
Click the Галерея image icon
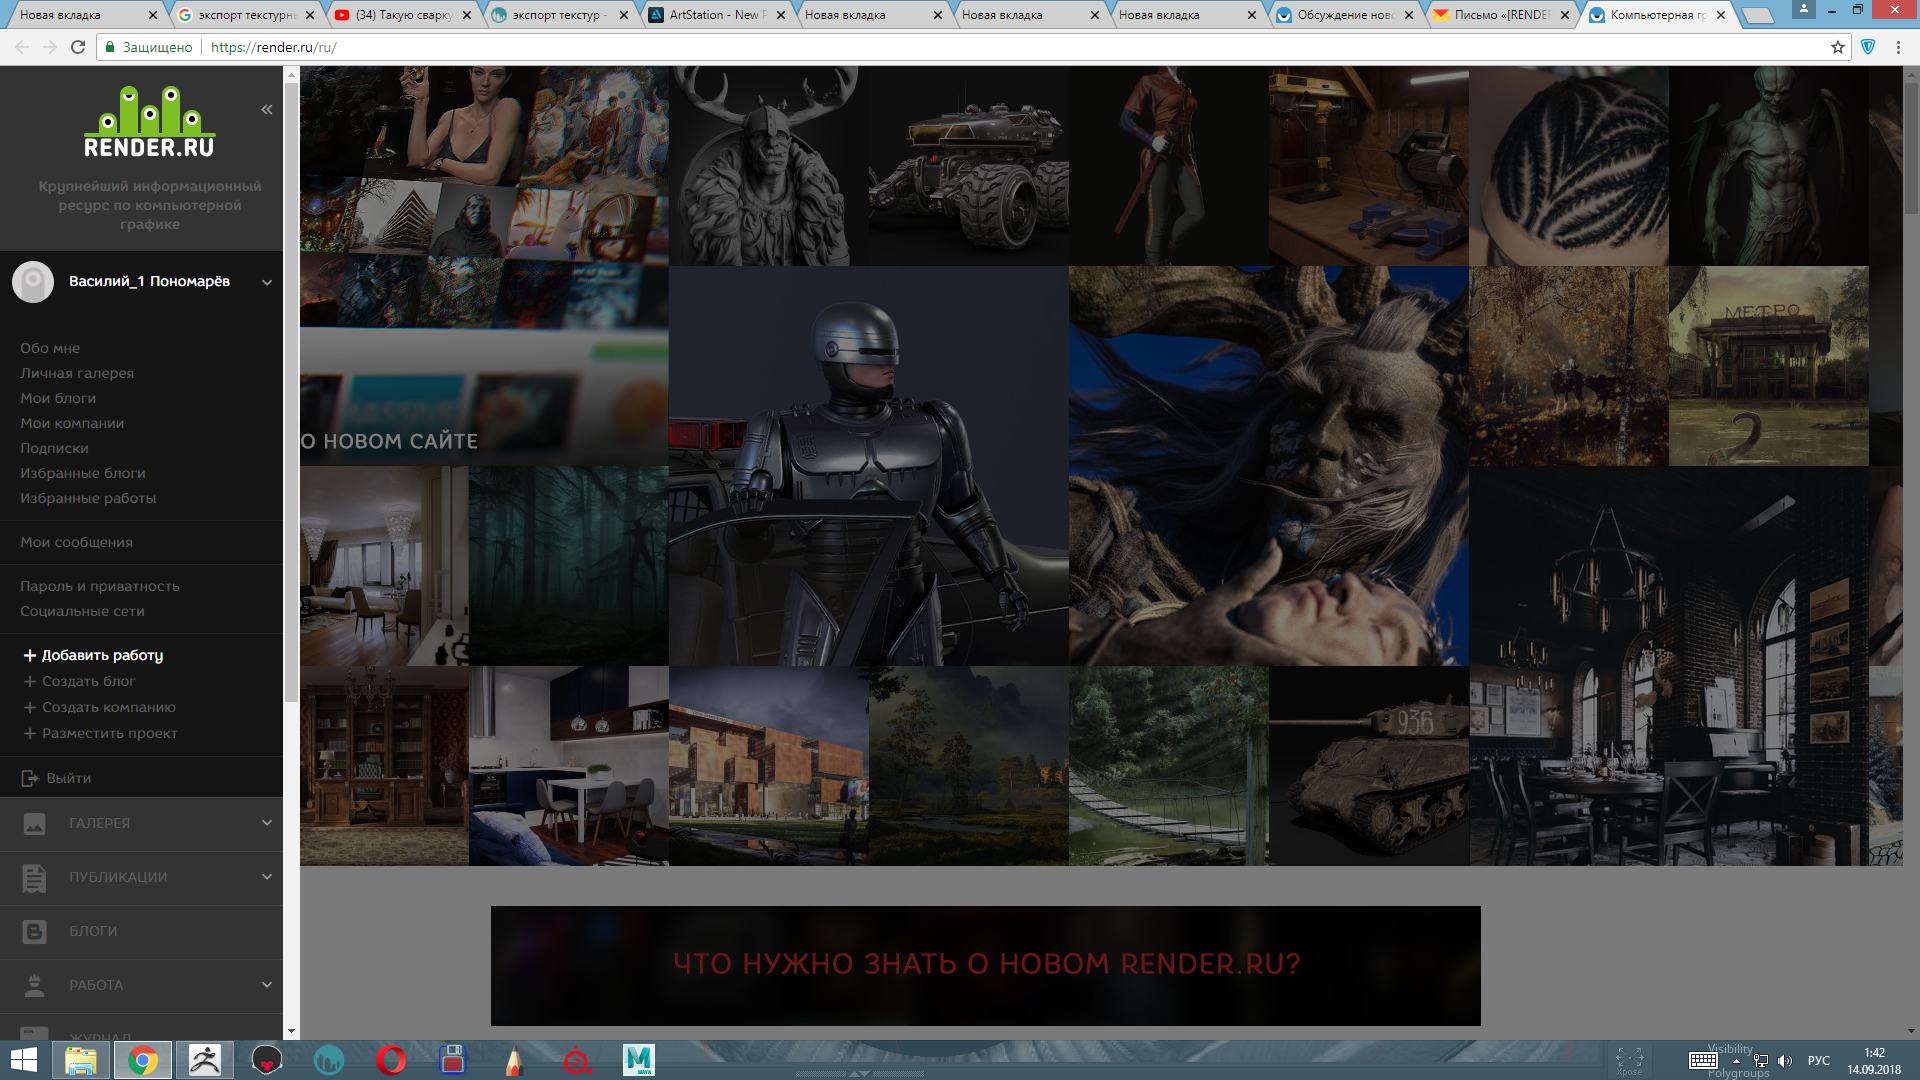pyautogui.click(x=34, y=824)
